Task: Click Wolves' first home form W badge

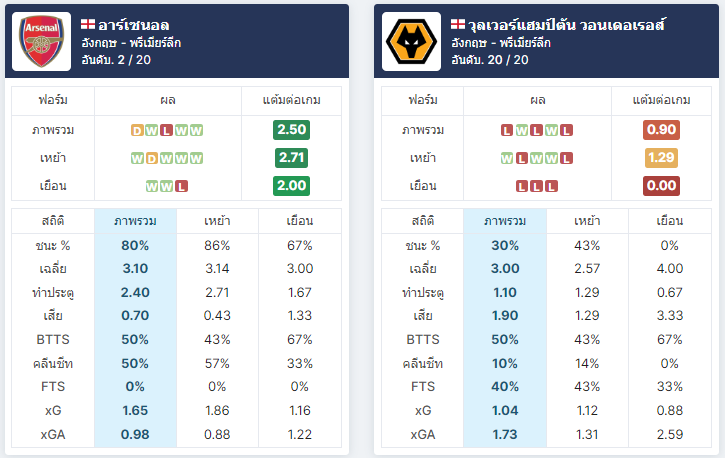Action: [507, 159]
